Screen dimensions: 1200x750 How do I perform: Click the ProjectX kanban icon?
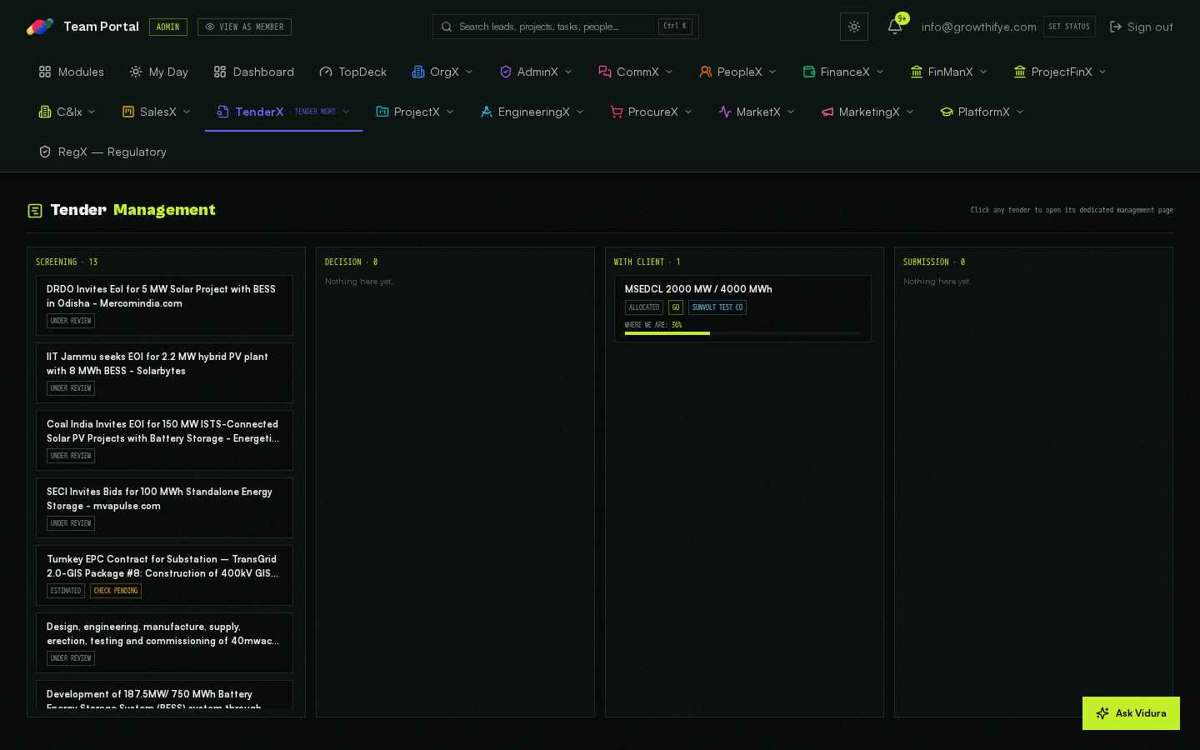382,112
